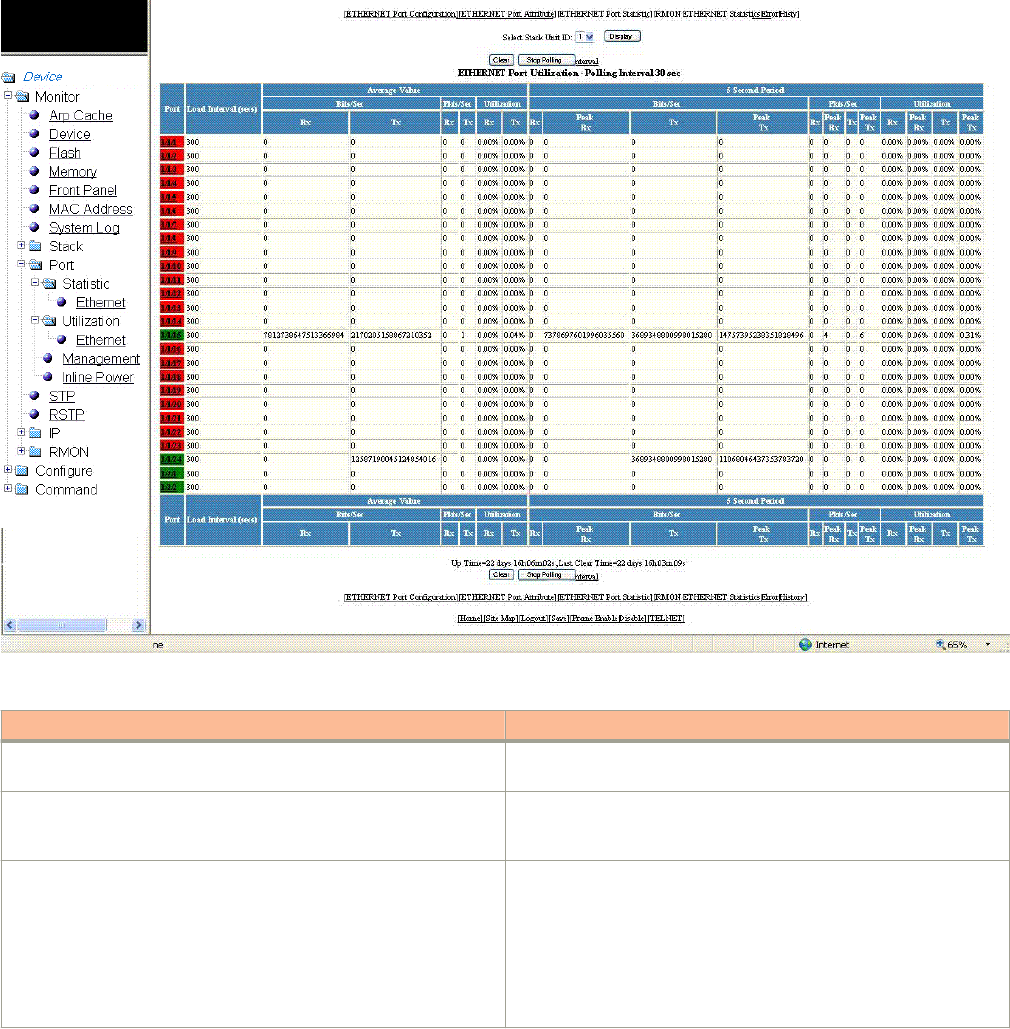Click Stop Polling button above the table
The width and height of the screenshot is (1010, 1029).
(547, 60)
